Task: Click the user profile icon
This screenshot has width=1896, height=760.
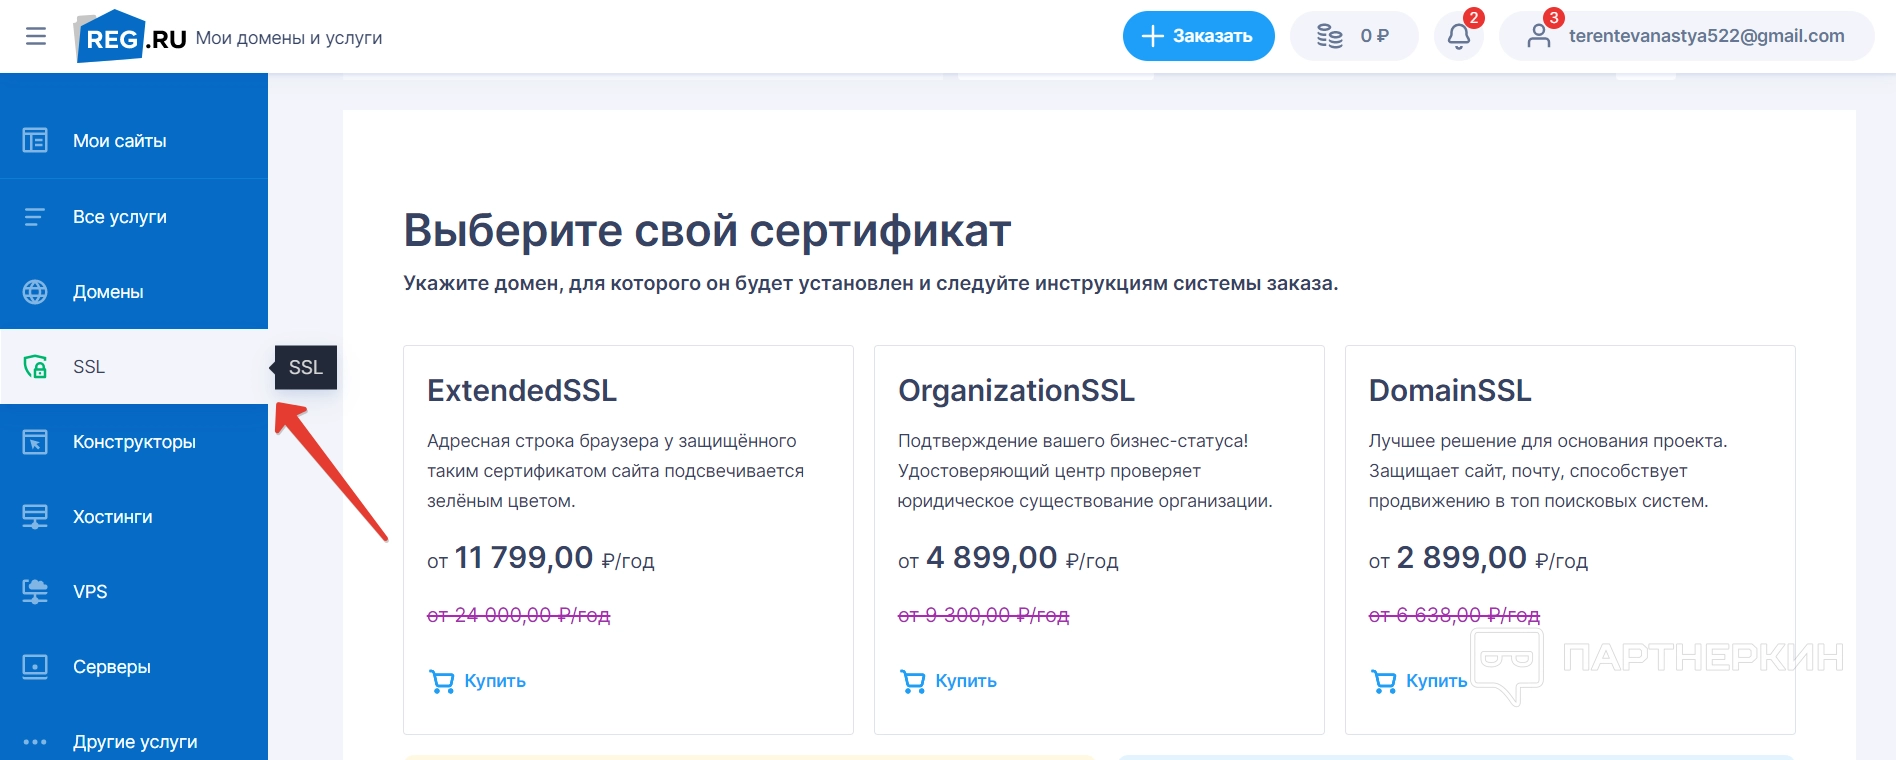Action: pos(1538,37)
